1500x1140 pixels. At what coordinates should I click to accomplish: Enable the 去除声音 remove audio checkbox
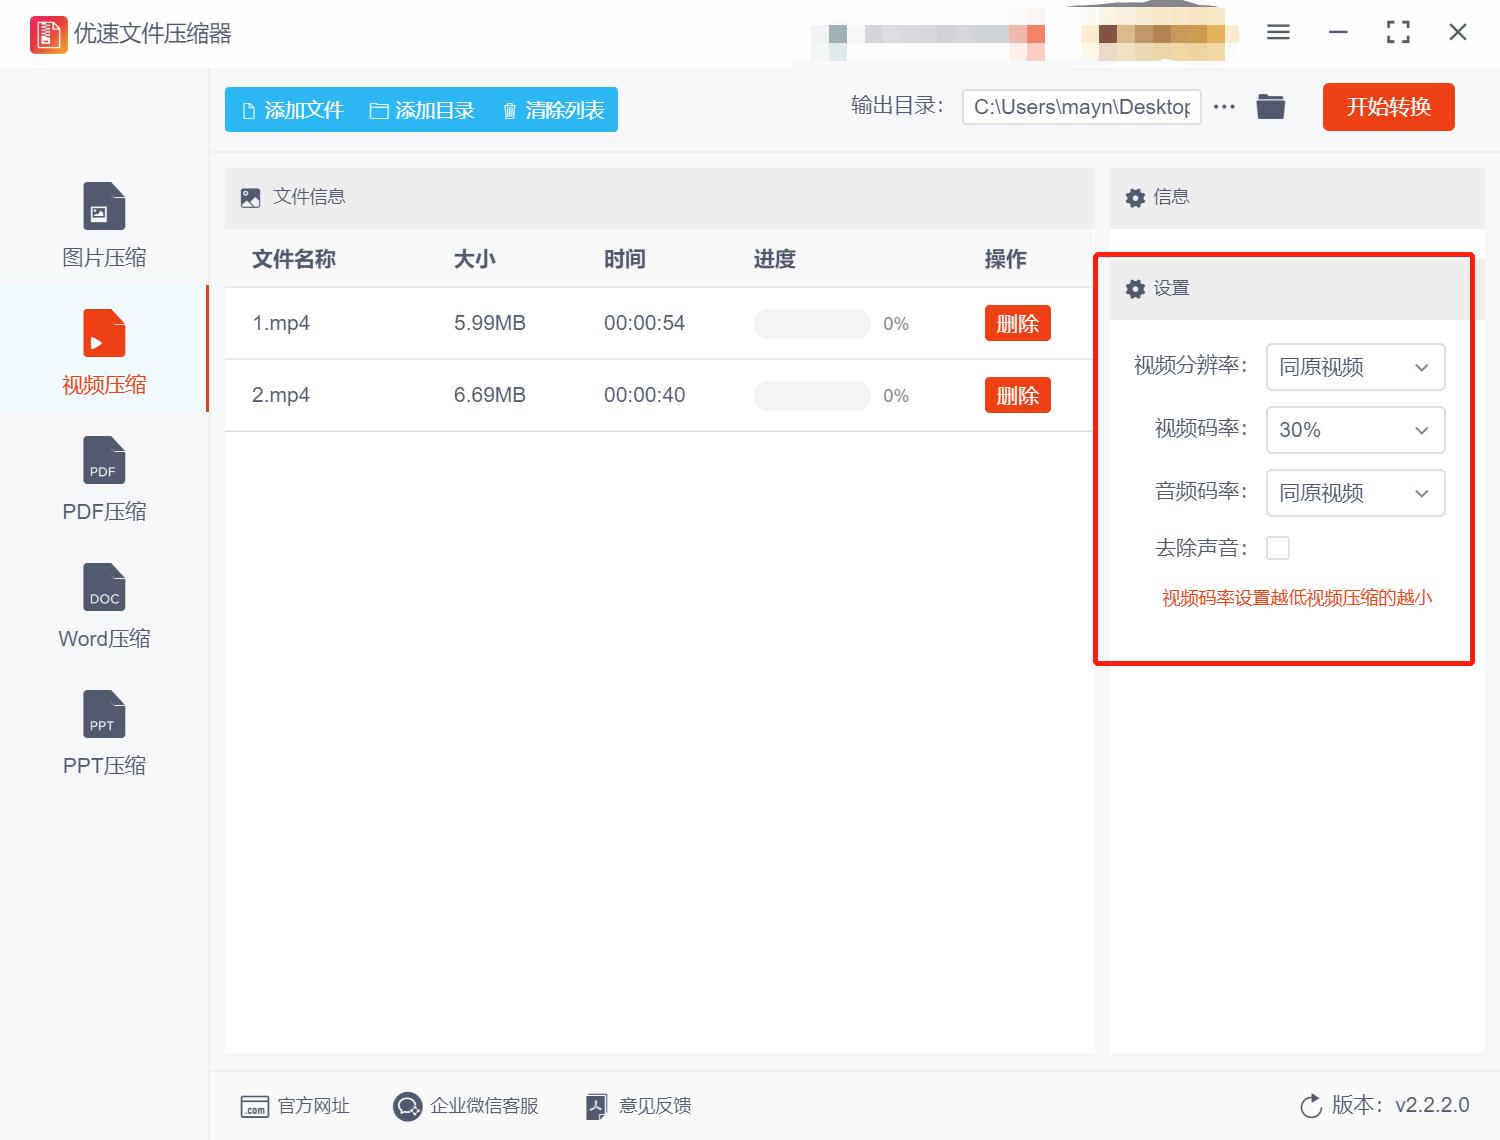[x=1279, y=547]
